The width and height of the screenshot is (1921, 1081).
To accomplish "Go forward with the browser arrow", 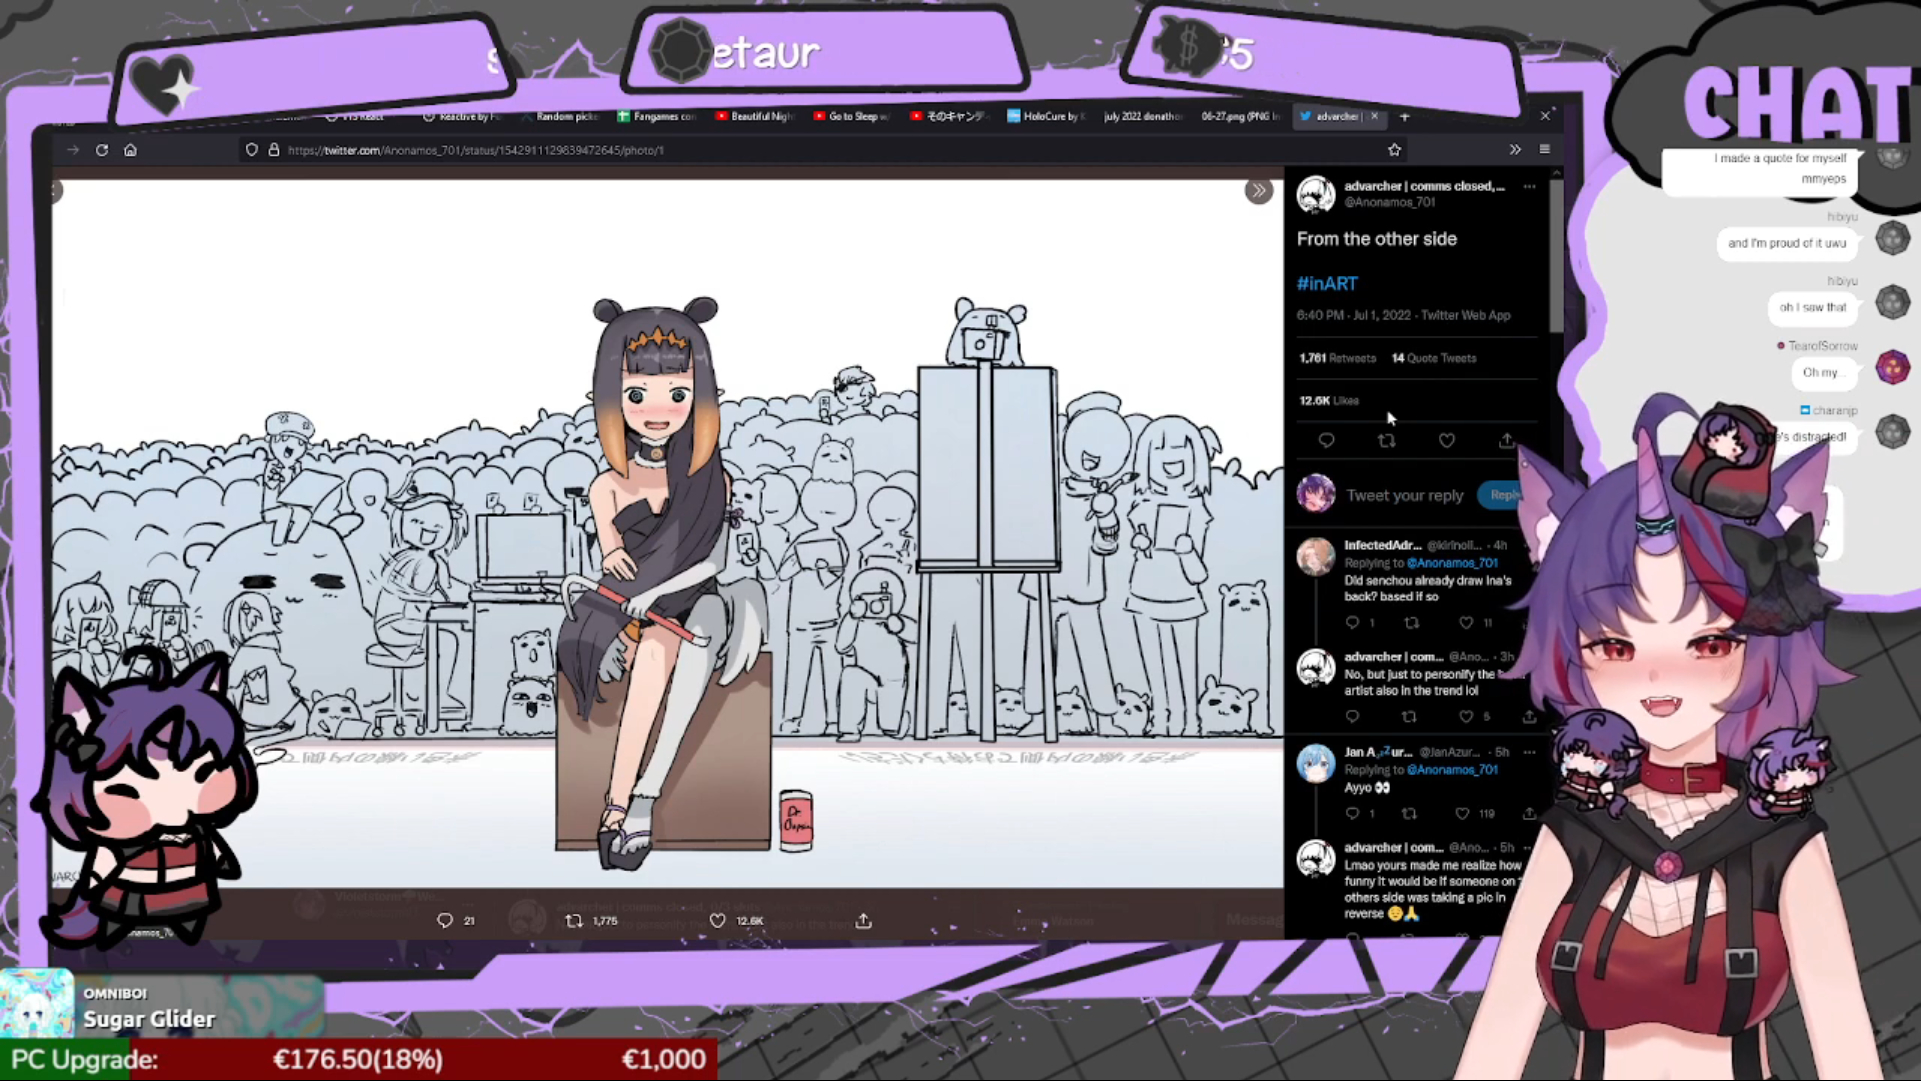I will (x=73, y=150).
